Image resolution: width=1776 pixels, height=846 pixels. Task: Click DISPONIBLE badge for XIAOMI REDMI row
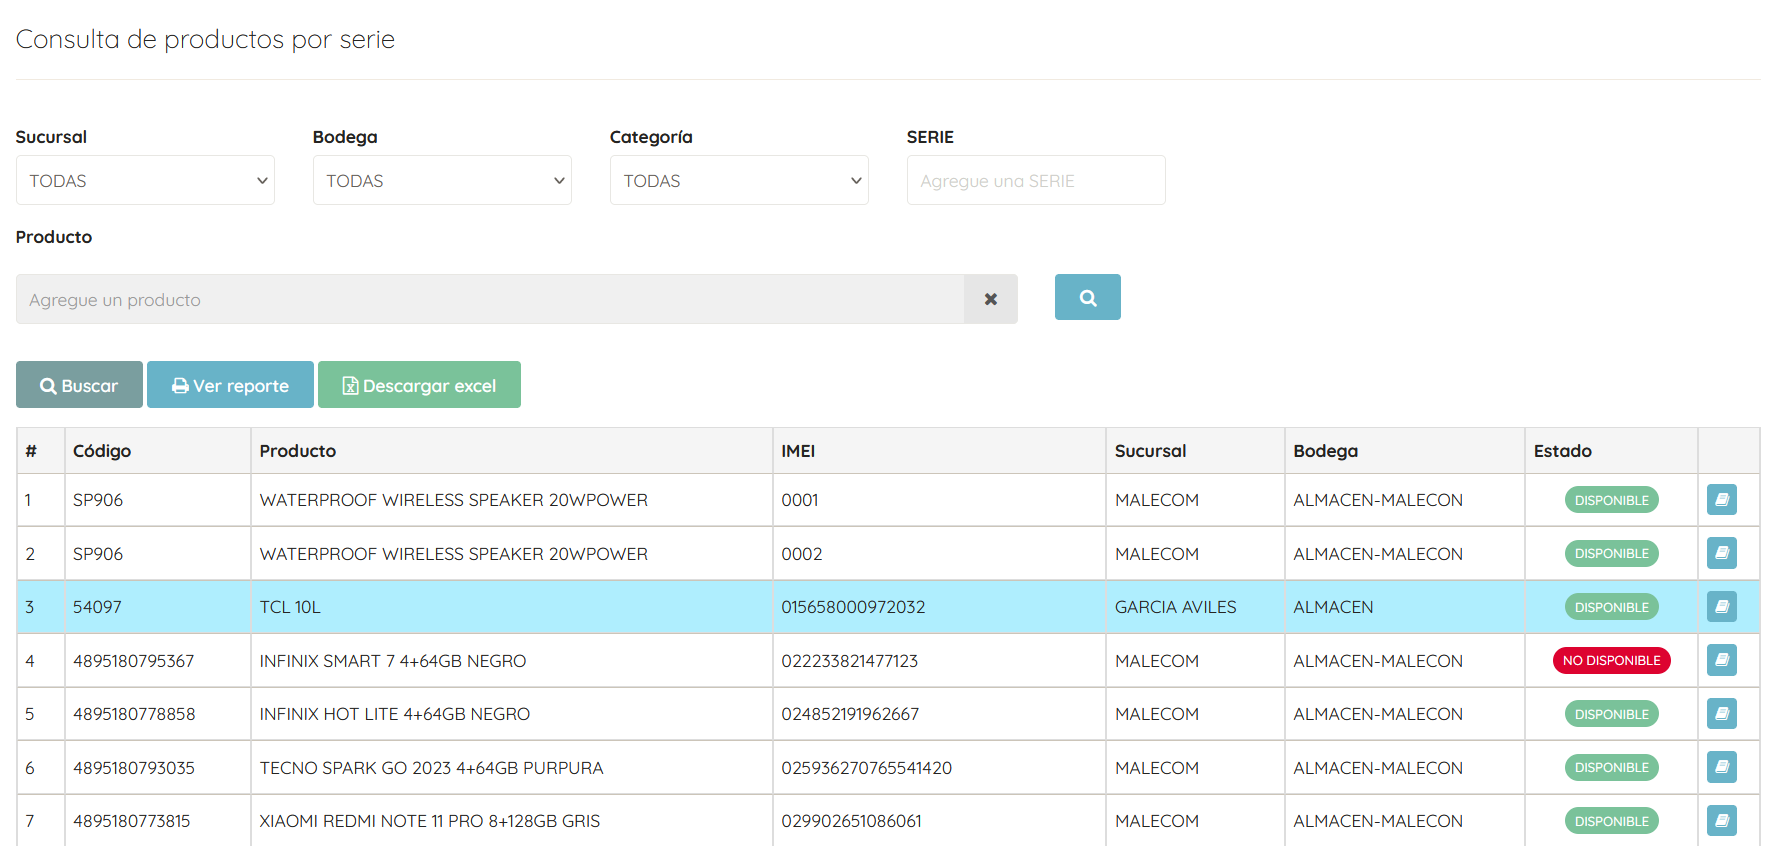pos(1611,821)
